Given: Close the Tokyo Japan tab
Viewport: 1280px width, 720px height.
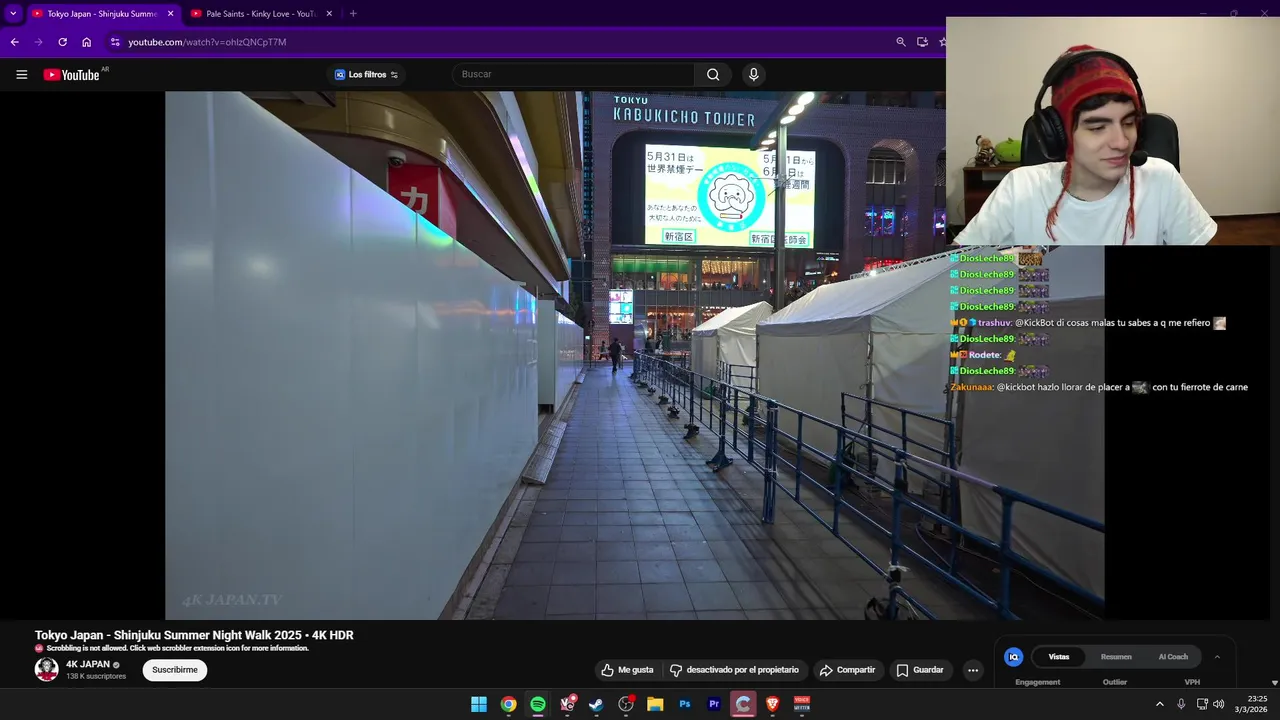Looking at the screenshot, I should (170, 14).
